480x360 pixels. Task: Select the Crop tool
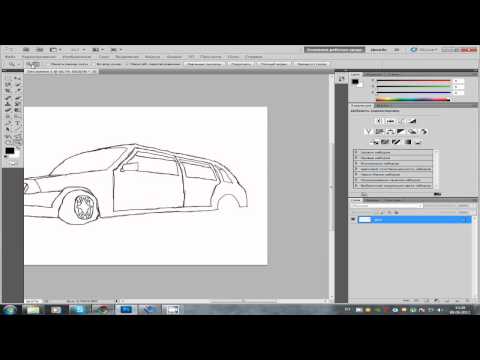point(8,91)
